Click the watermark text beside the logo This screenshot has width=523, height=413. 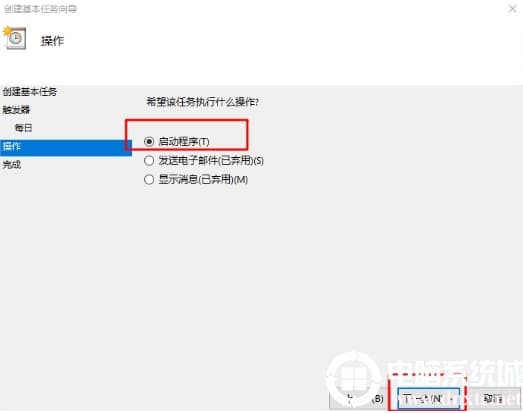(x=455, y=372)
